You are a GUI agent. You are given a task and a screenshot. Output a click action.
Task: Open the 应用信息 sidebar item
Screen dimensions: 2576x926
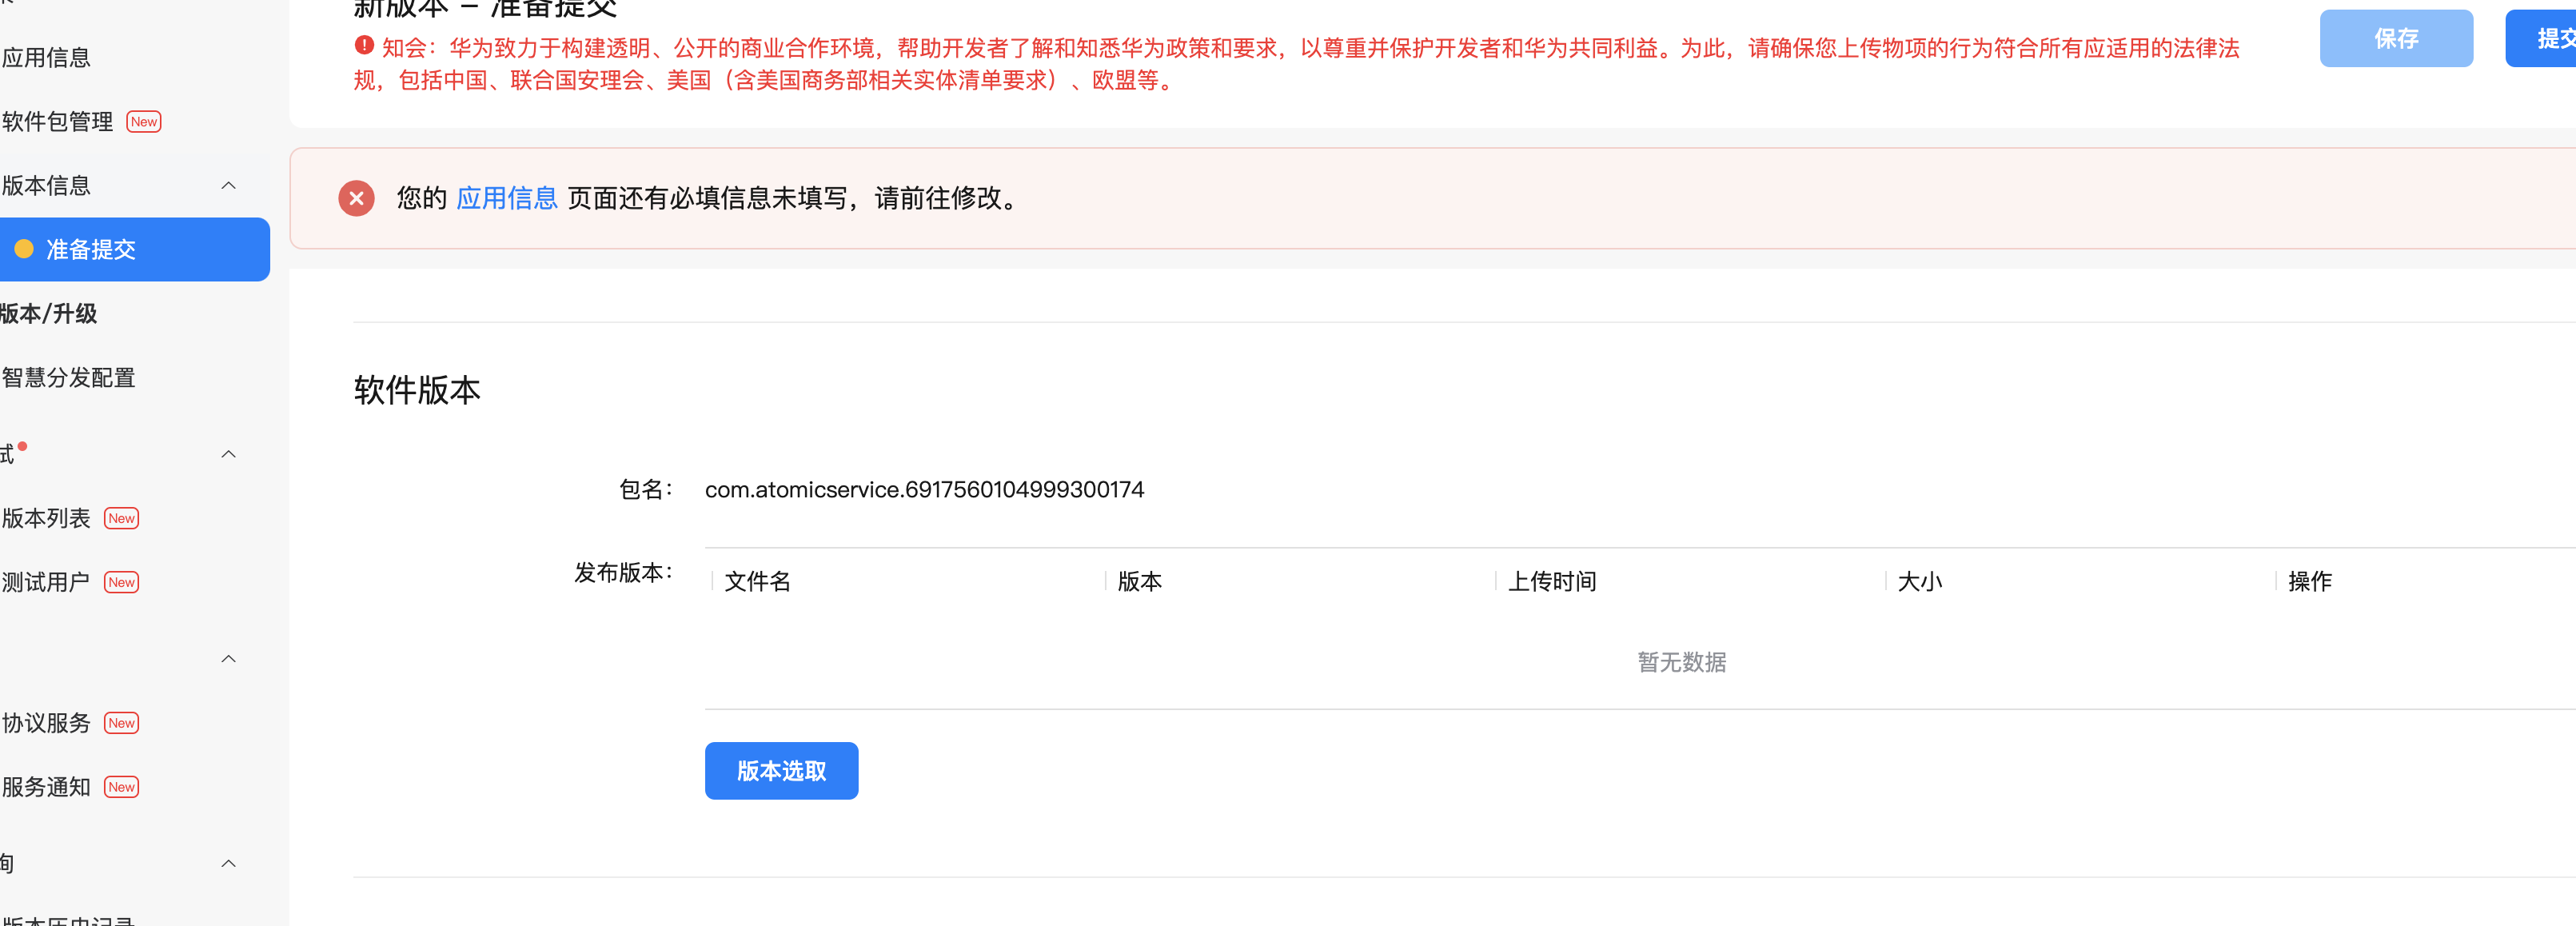click(x=47, y=58)
